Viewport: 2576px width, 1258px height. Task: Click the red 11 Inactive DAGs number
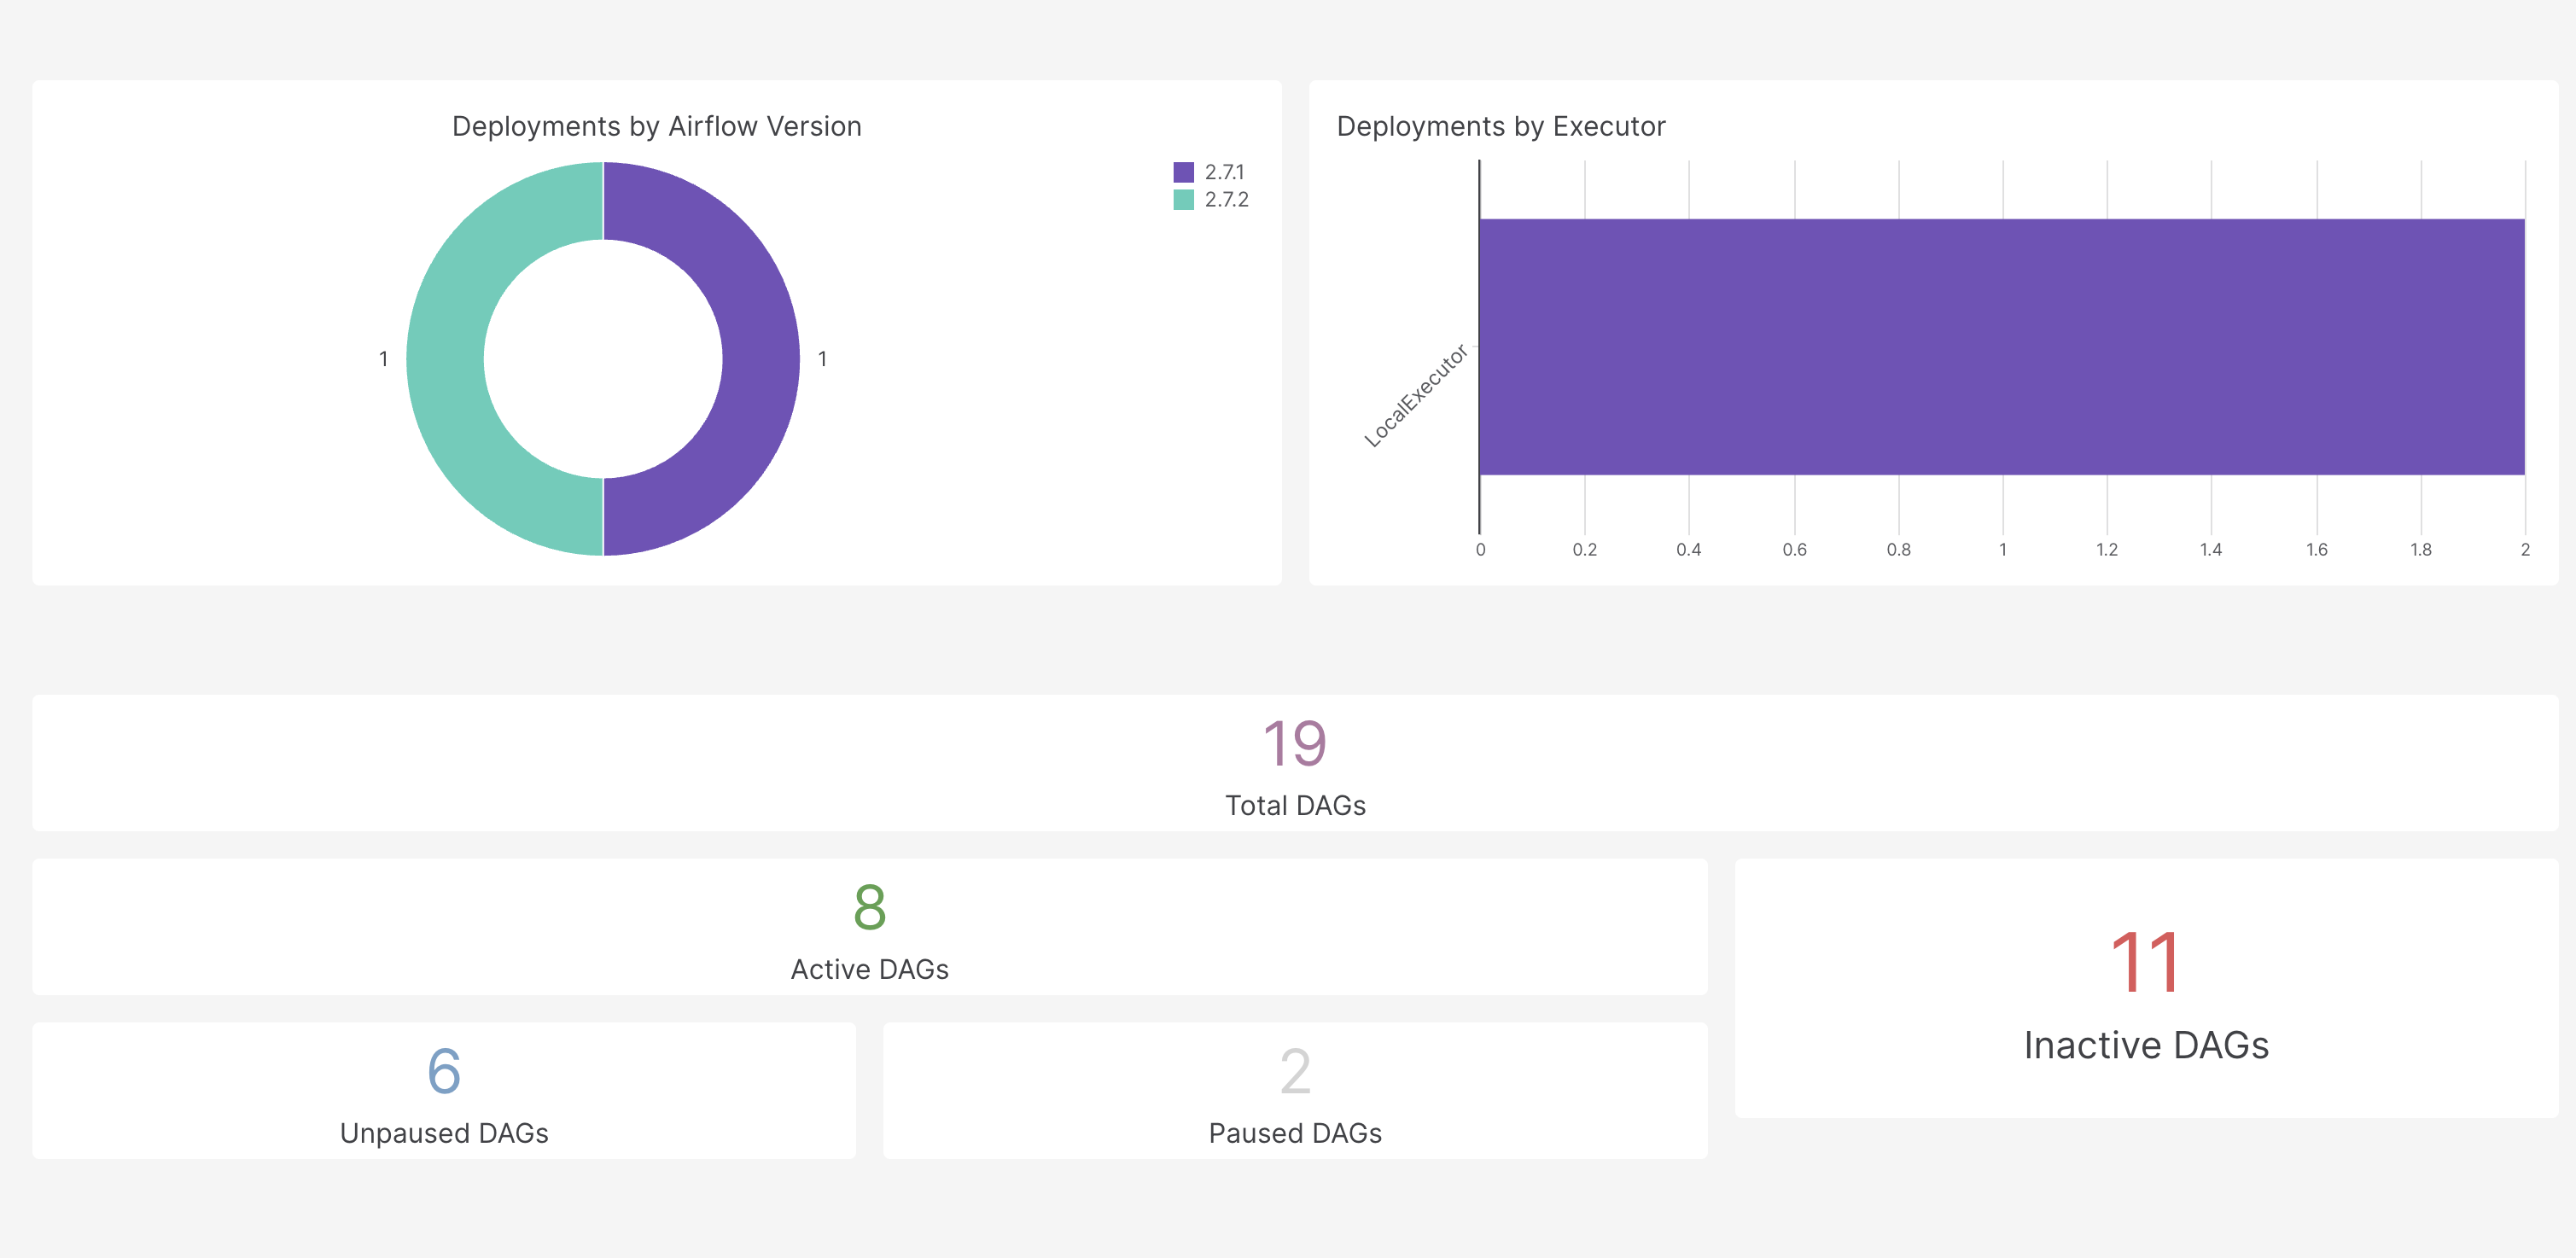pyautogui.click(x=2145, y=962)
